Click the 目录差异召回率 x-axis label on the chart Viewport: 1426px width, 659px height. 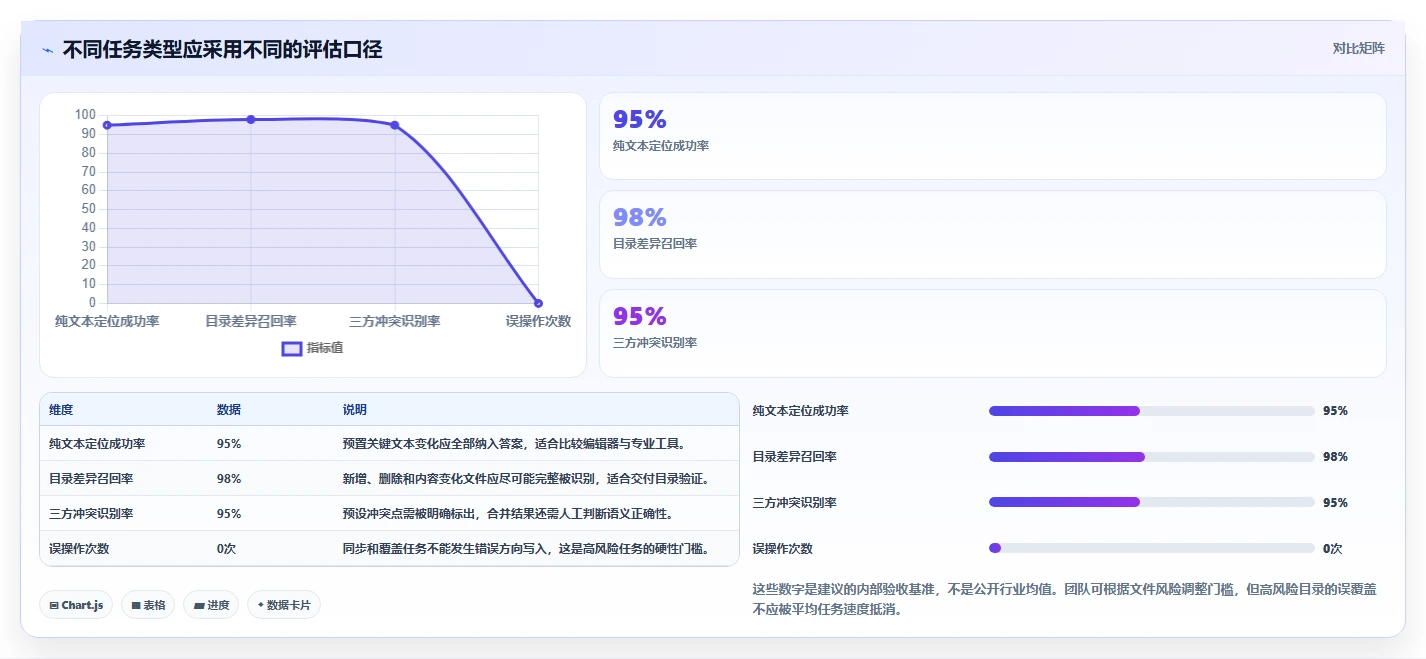pos(251,321)
